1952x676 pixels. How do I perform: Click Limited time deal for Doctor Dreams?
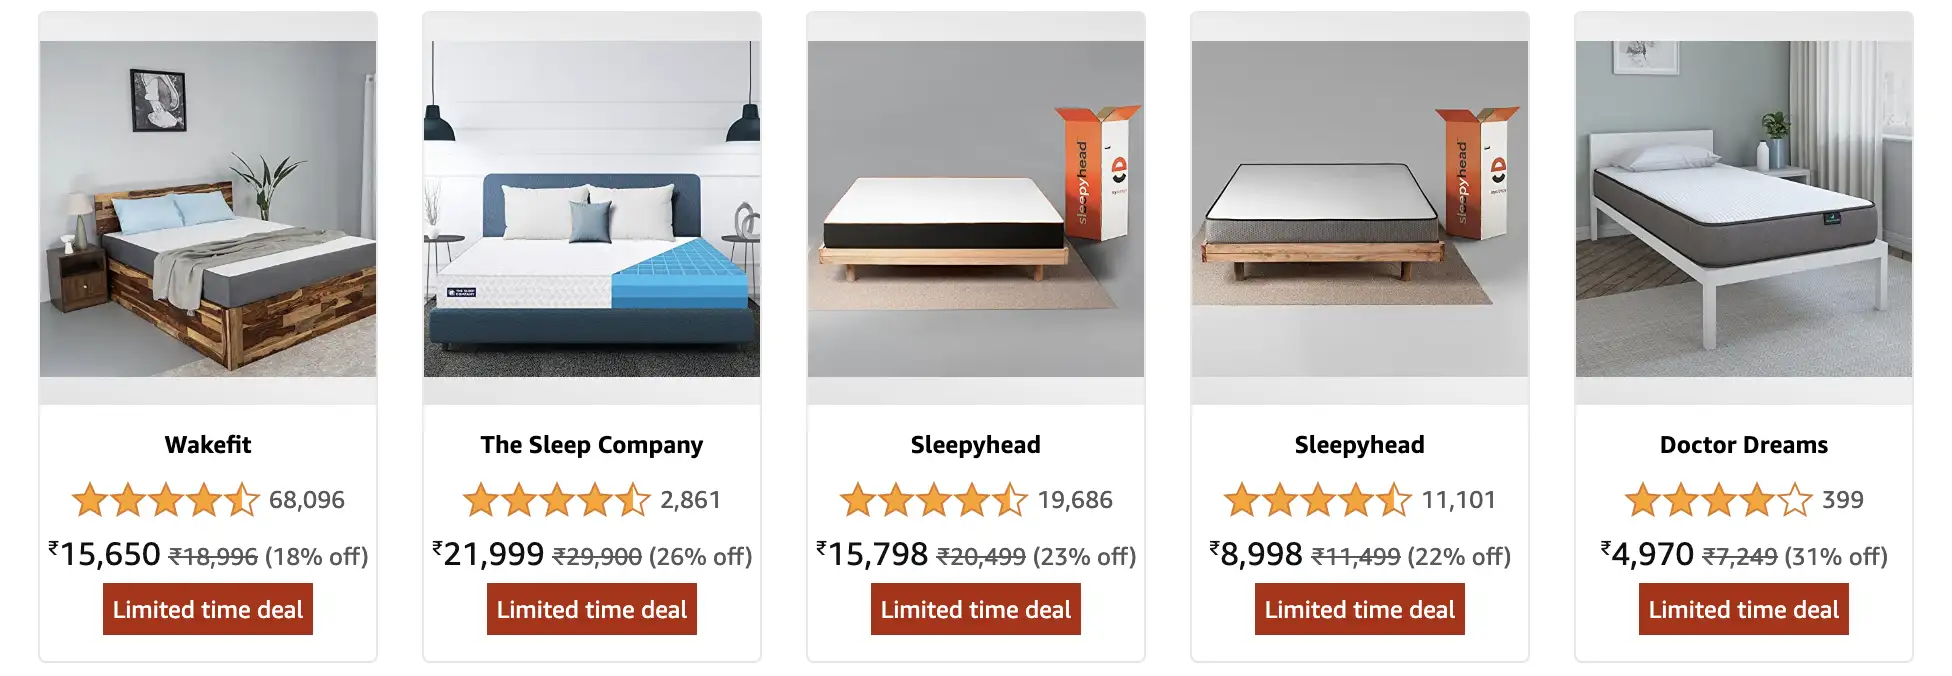point(1742,609)
